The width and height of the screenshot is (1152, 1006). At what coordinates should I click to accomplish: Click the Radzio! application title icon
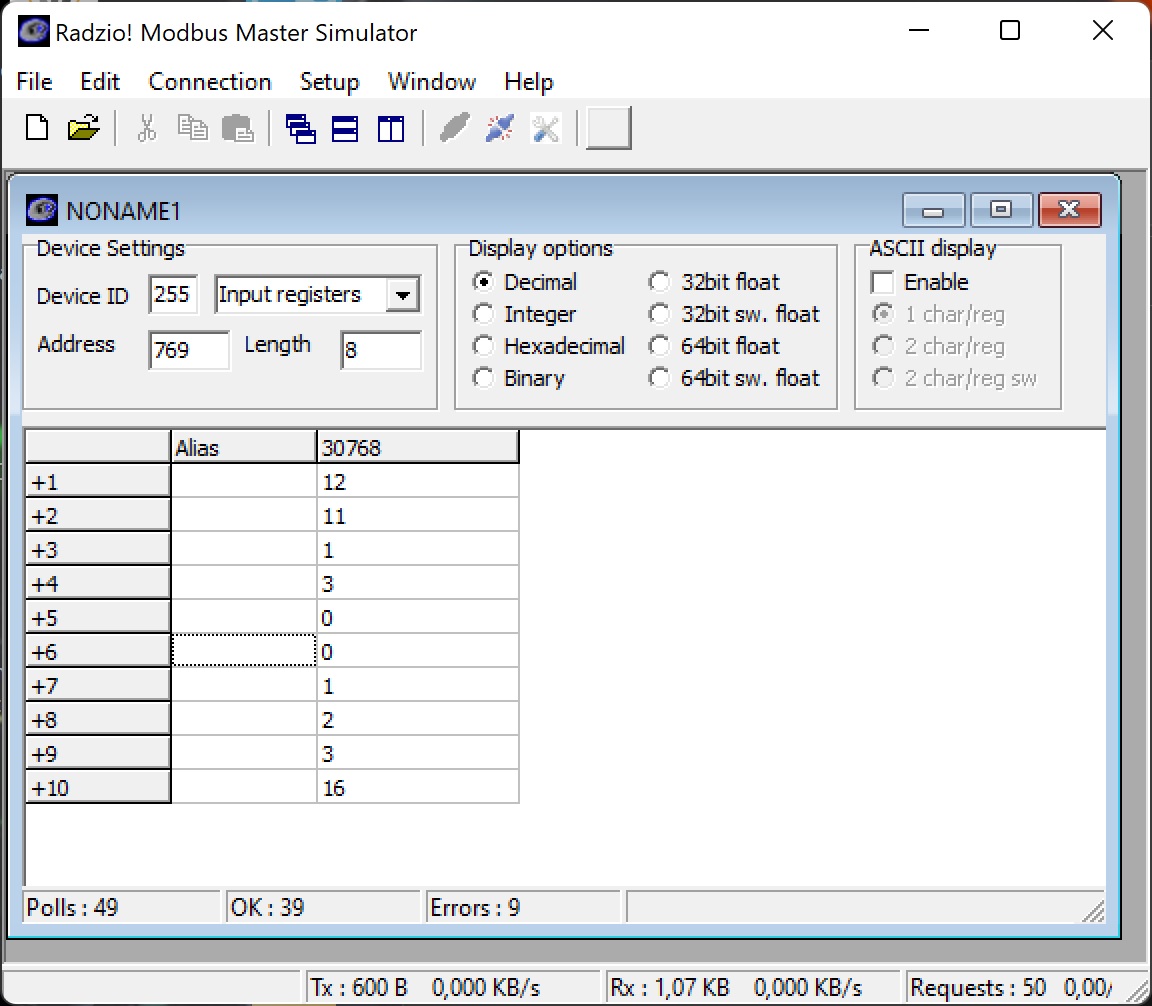(x=34, y=32)
